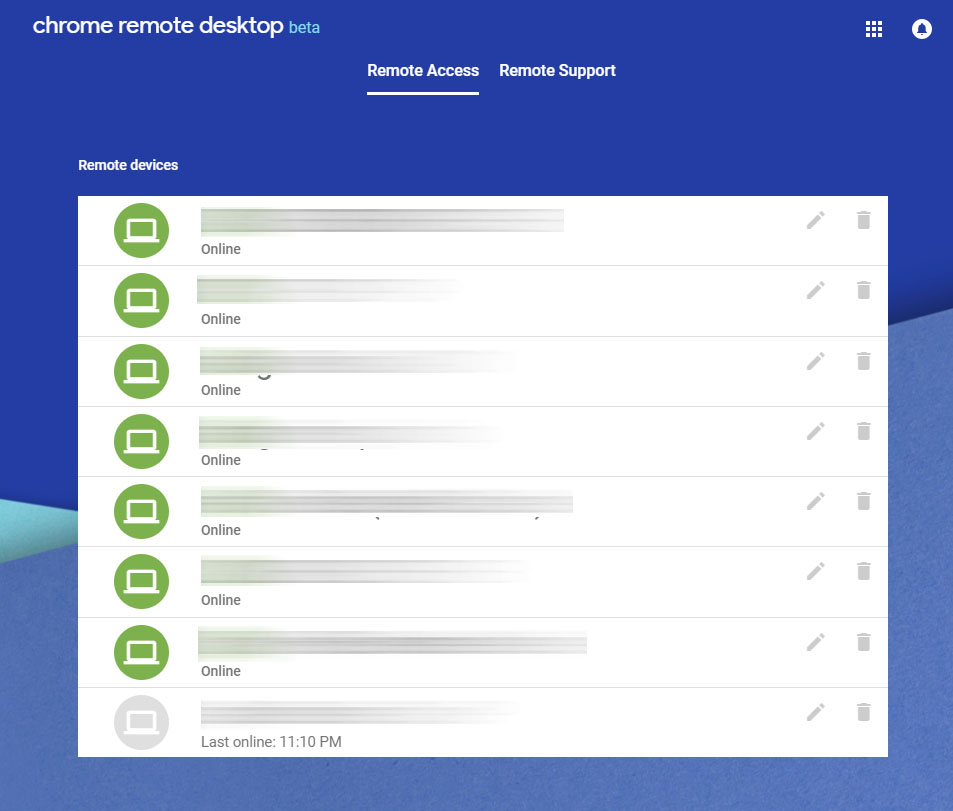Click the pencil icon on the fourth device row

click(x=815, y=430)
